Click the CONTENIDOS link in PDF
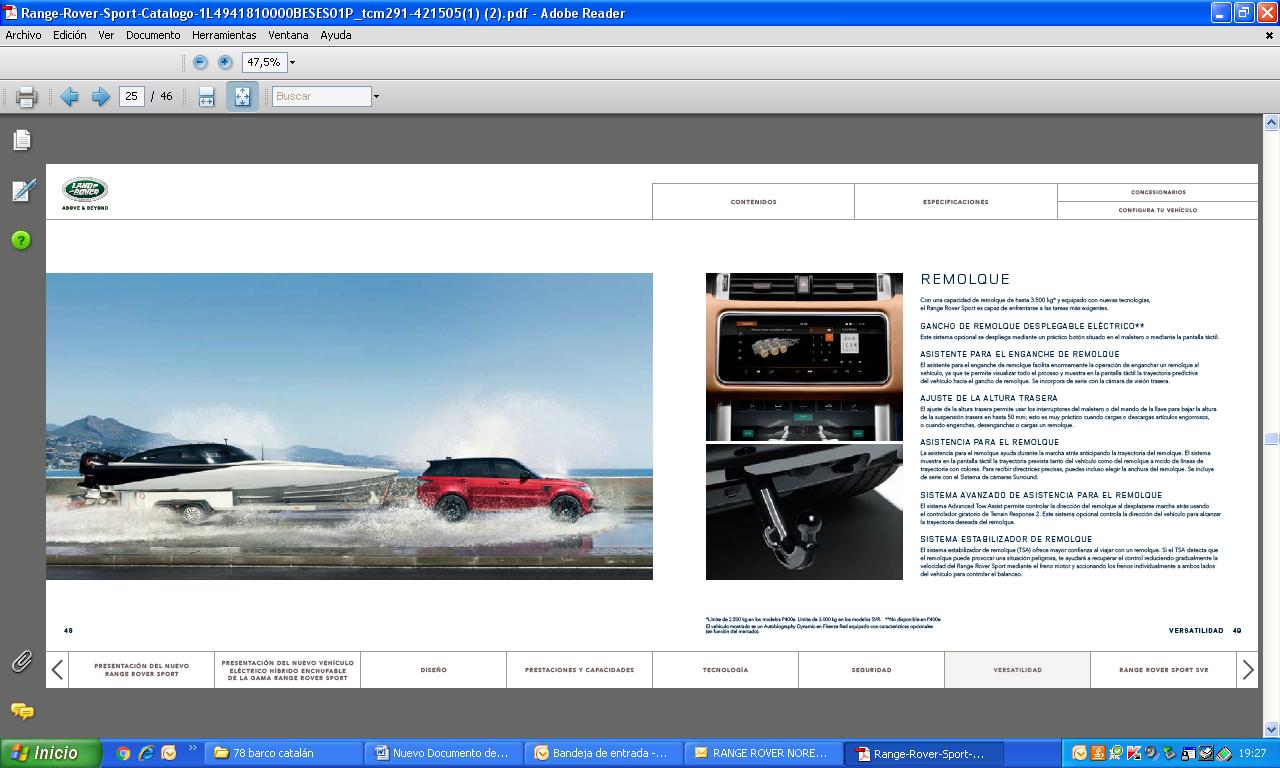1280x768 pixels. point(753,202)
